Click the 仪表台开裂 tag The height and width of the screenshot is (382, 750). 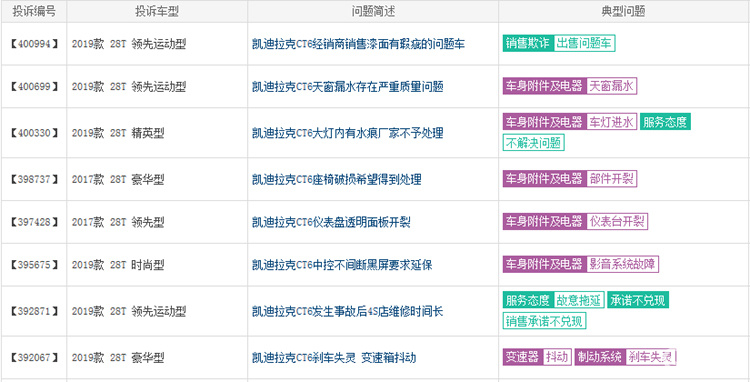[x=617, y=221]
